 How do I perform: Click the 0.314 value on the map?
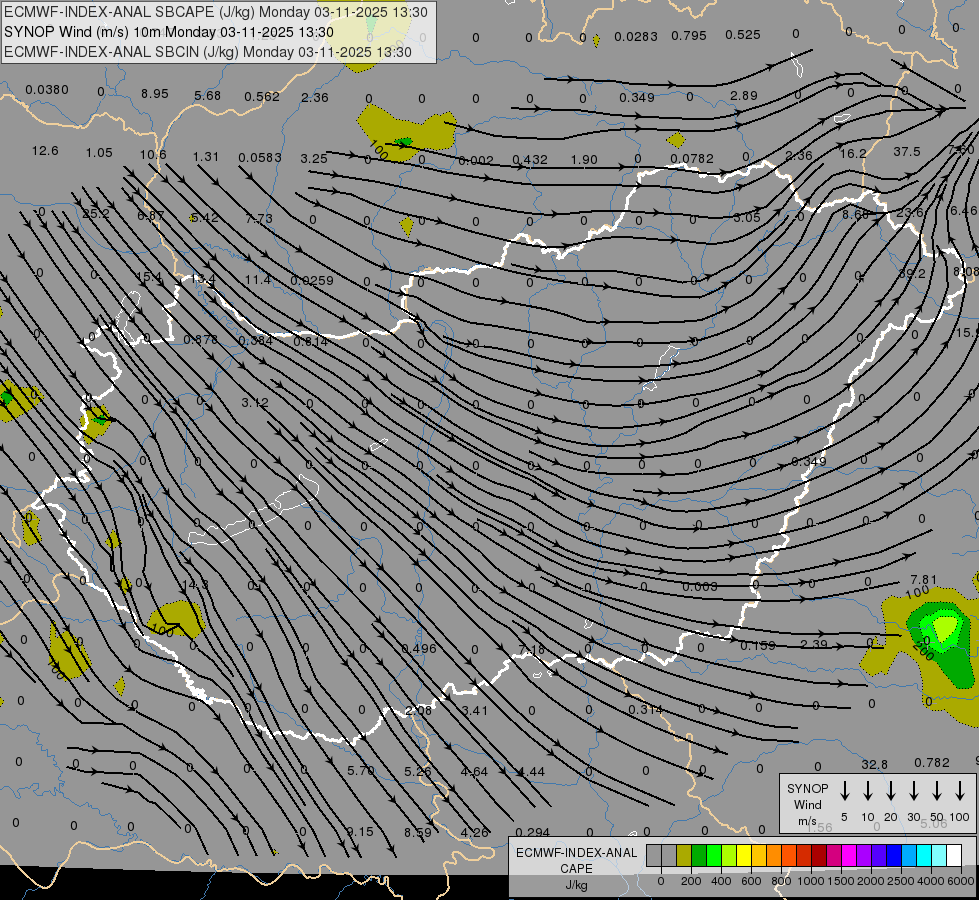click(645, 710)
